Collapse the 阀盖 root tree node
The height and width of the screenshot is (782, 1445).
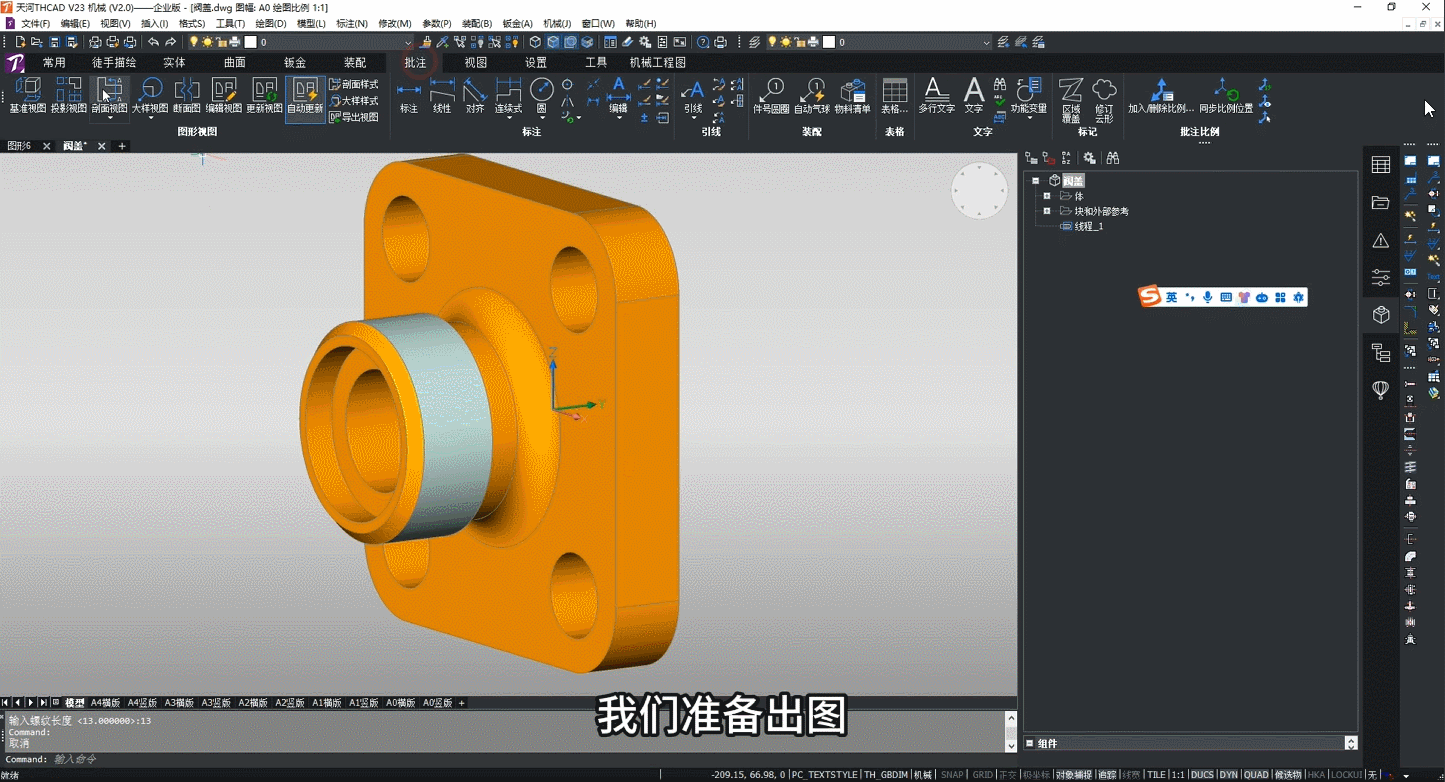[1035, 181]
